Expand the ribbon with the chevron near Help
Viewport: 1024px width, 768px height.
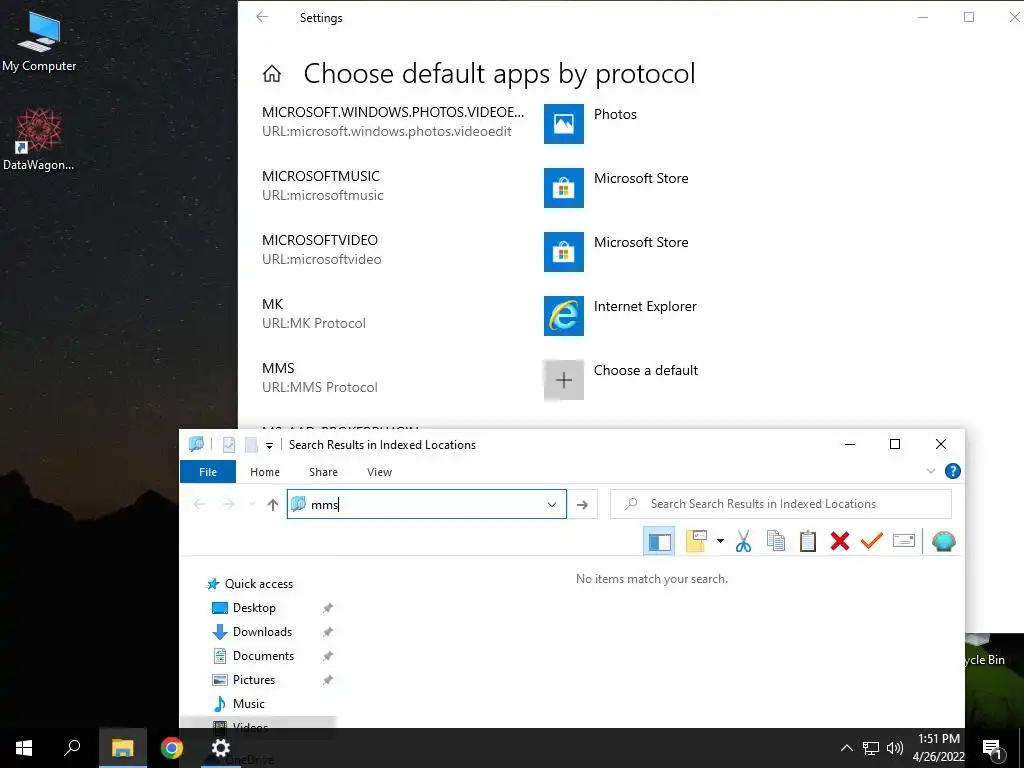(x=931, y=471)
